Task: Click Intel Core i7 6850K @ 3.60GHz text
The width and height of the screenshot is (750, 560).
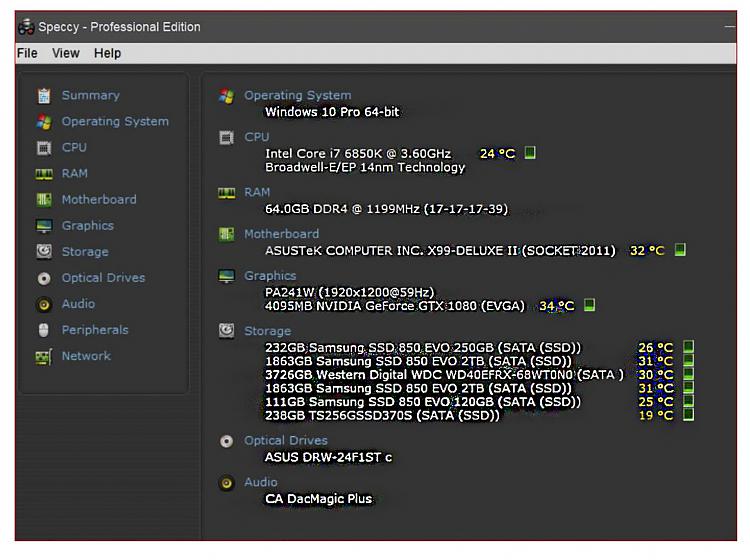Action: click(x=358, y=154)
